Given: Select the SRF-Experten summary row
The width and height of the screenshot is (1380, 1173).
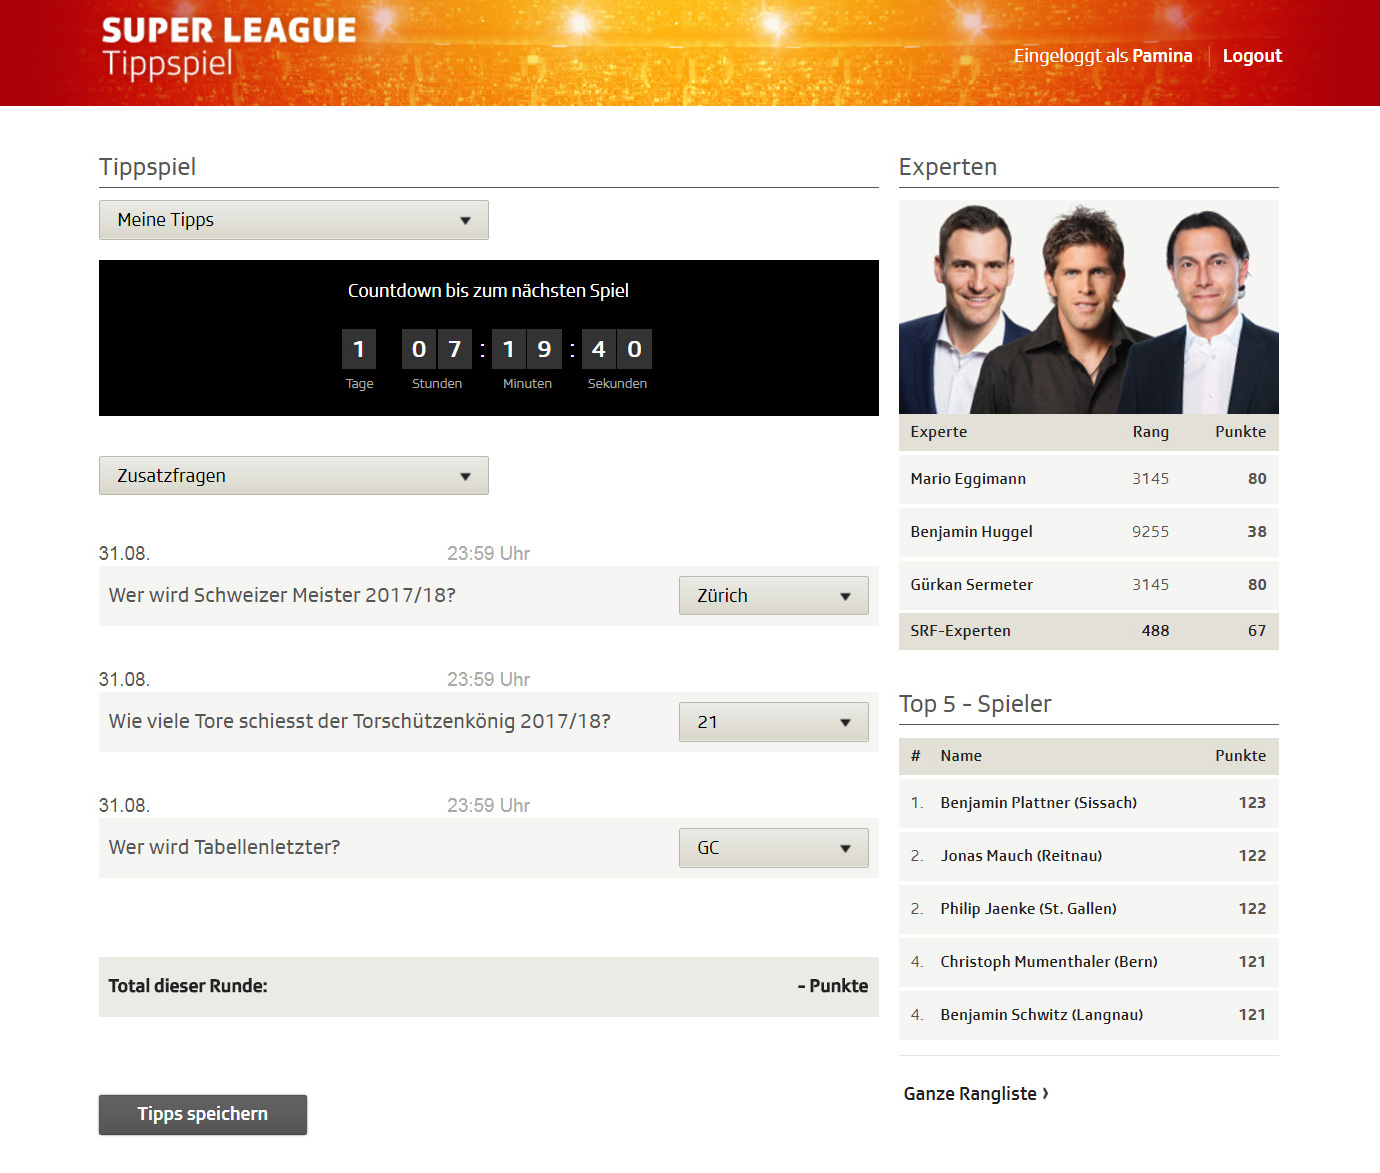Looking at the screenshot, I should [1088, 631].
